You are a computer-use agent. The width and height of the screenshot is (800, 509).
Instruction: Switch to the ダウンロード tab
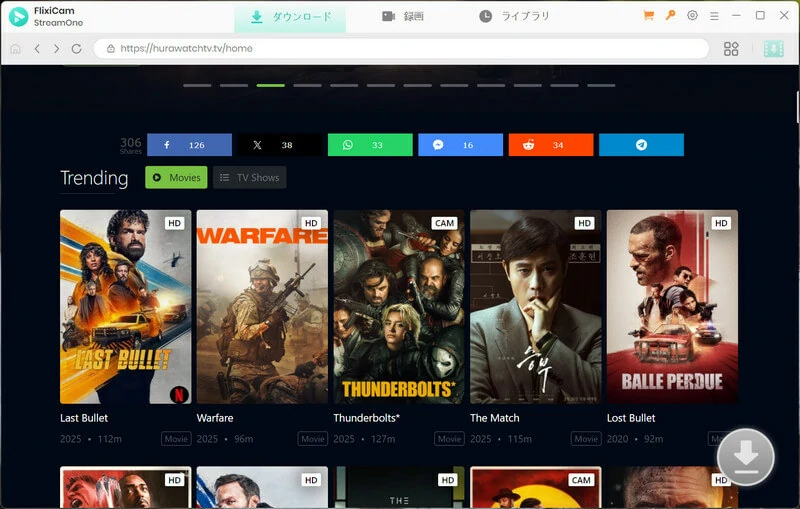(289, 17)
